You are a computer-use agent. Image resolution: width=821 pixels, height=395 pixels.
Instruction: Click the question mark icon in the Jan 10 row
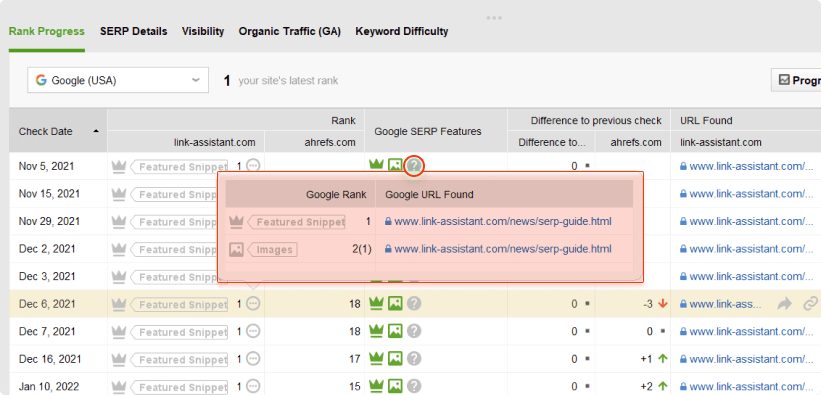[414, 387]
